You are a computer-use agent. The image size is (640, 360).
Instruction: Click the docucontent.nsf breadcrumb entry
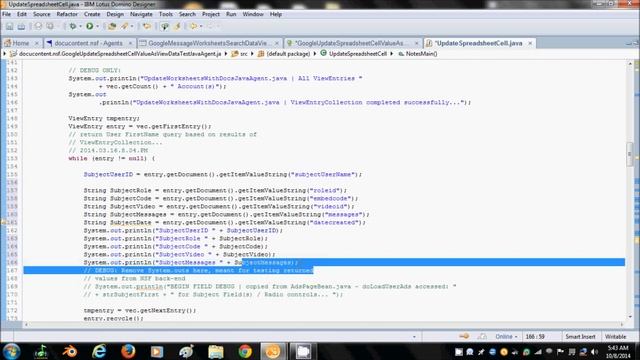pyautogui.click(x=116, y=54)
